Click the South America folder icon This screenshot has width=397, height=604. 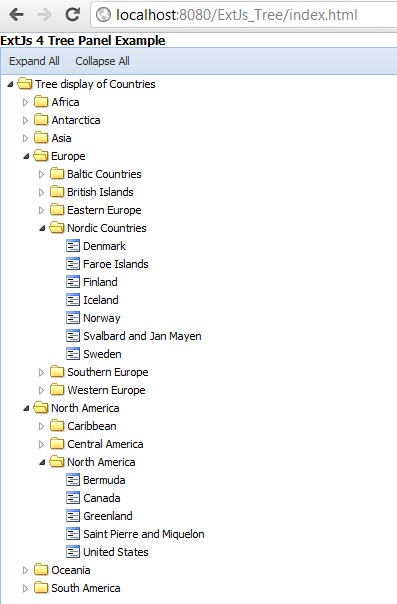point(41,588)
